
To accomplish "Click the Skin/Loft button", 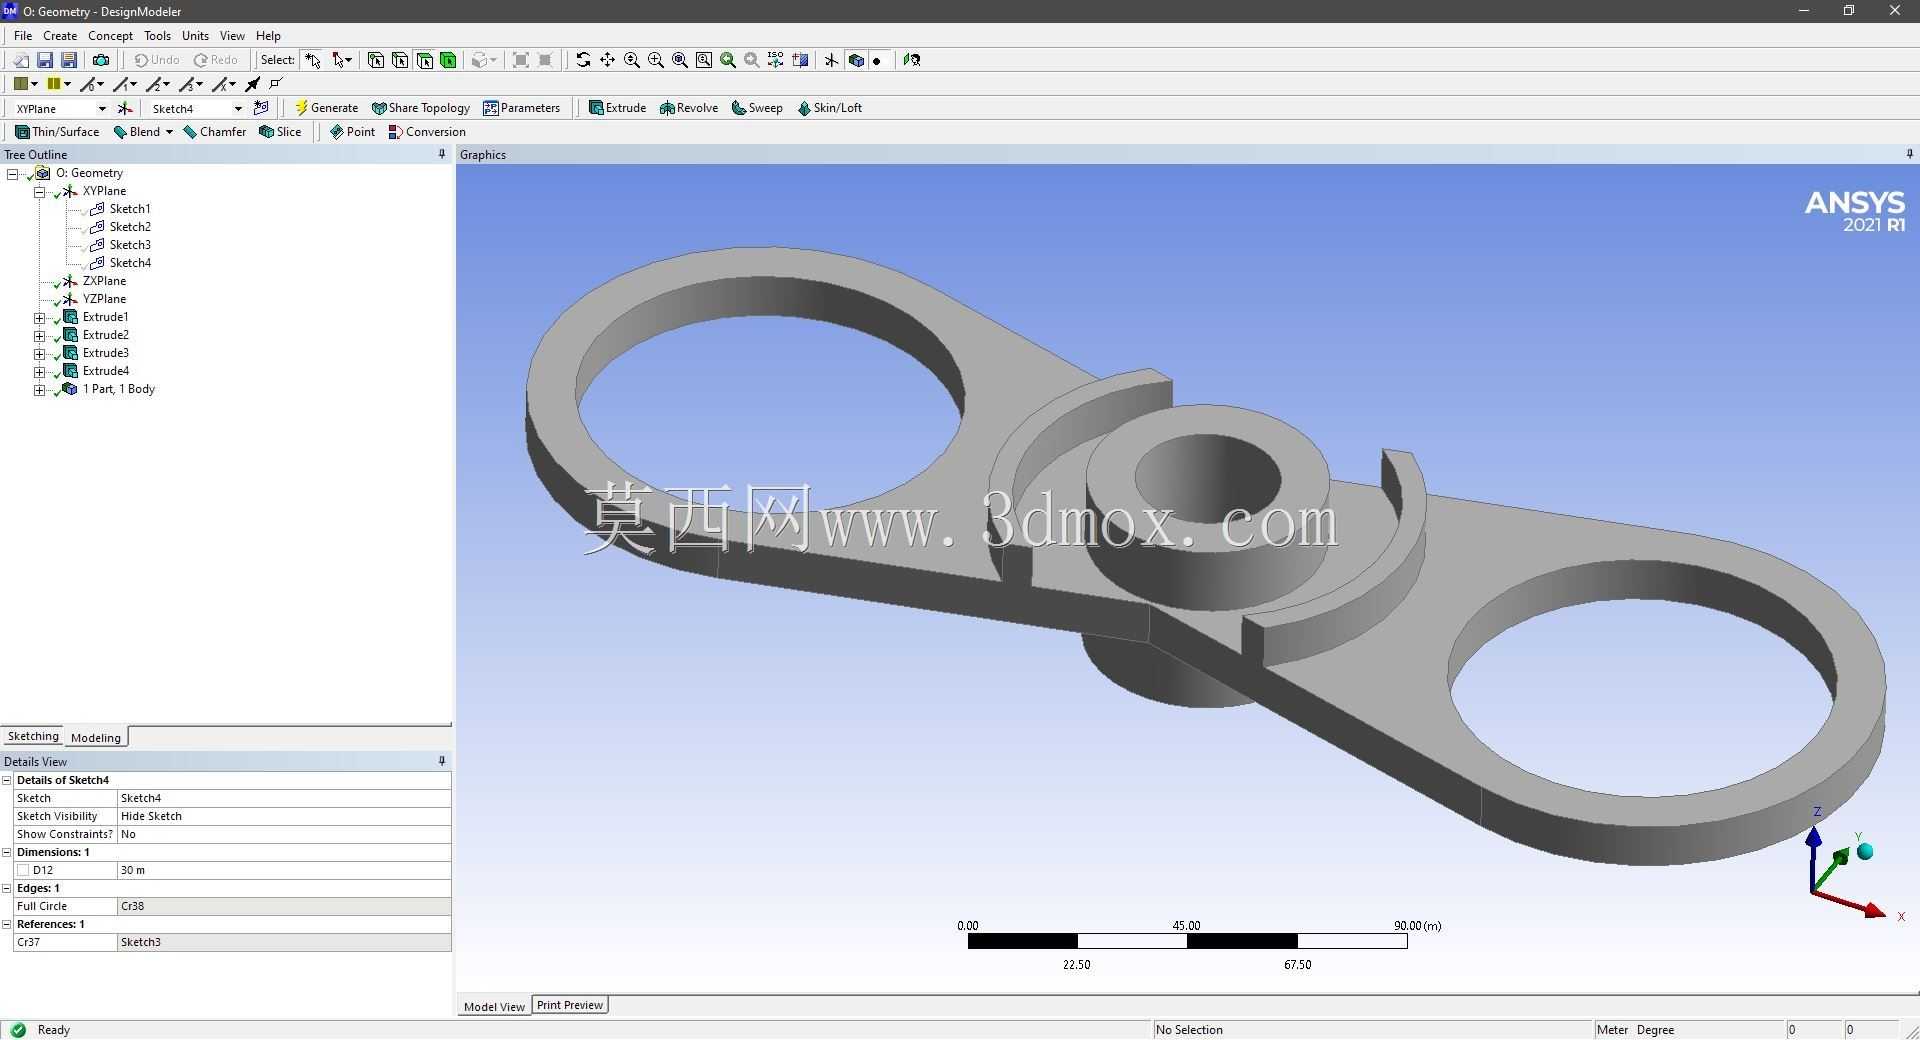I will (x=830, y=108).
